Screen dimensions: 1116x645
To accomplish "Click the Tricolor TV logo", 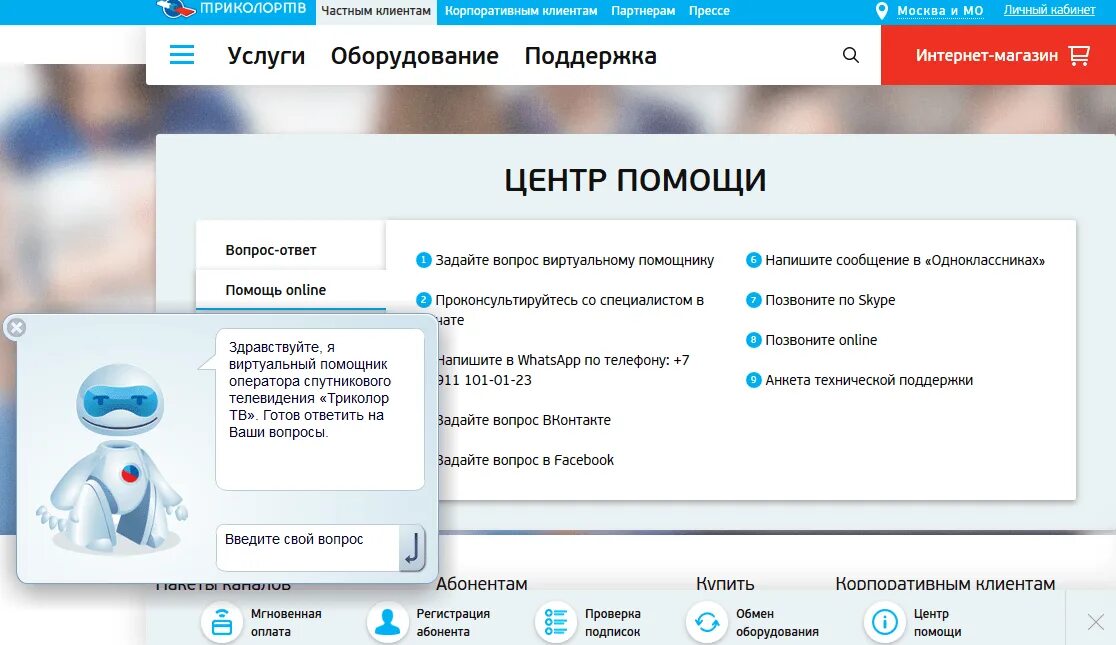I will tap(232, 9).
